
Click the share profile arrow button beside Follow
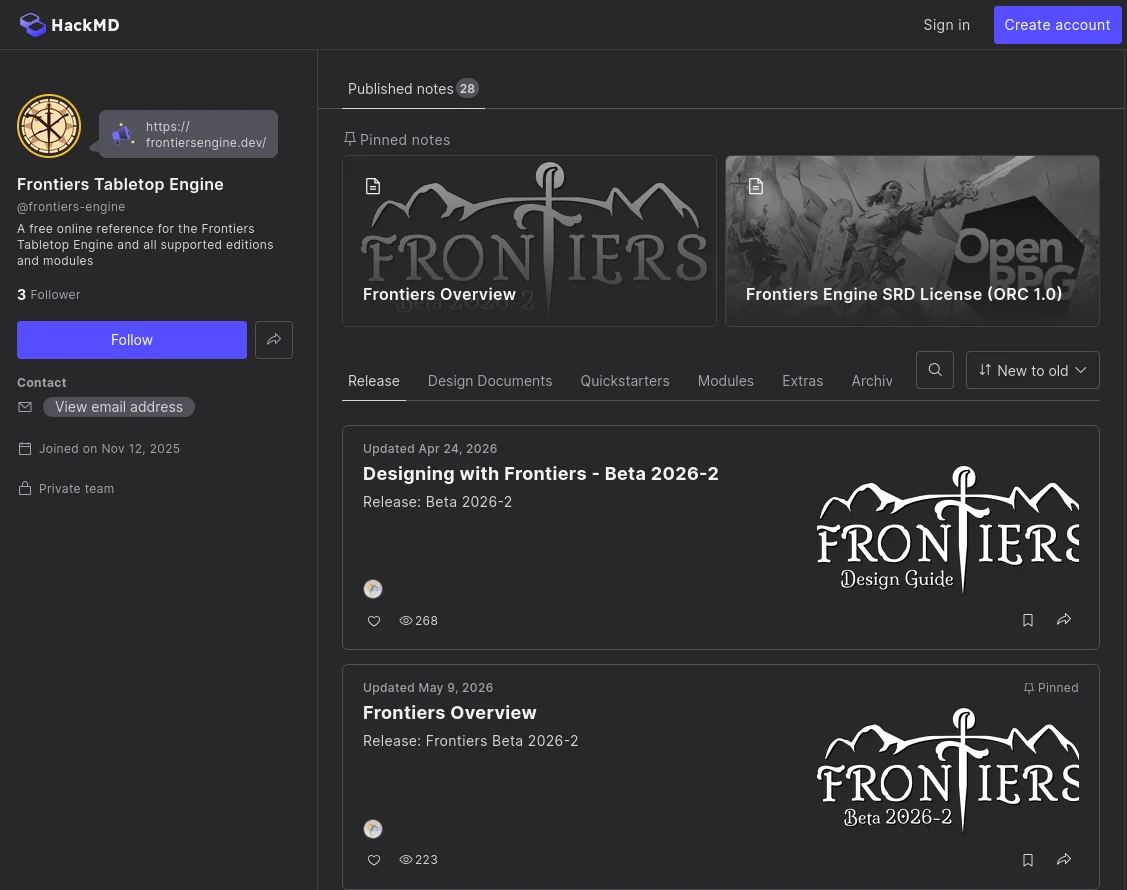tap(274, 340)
